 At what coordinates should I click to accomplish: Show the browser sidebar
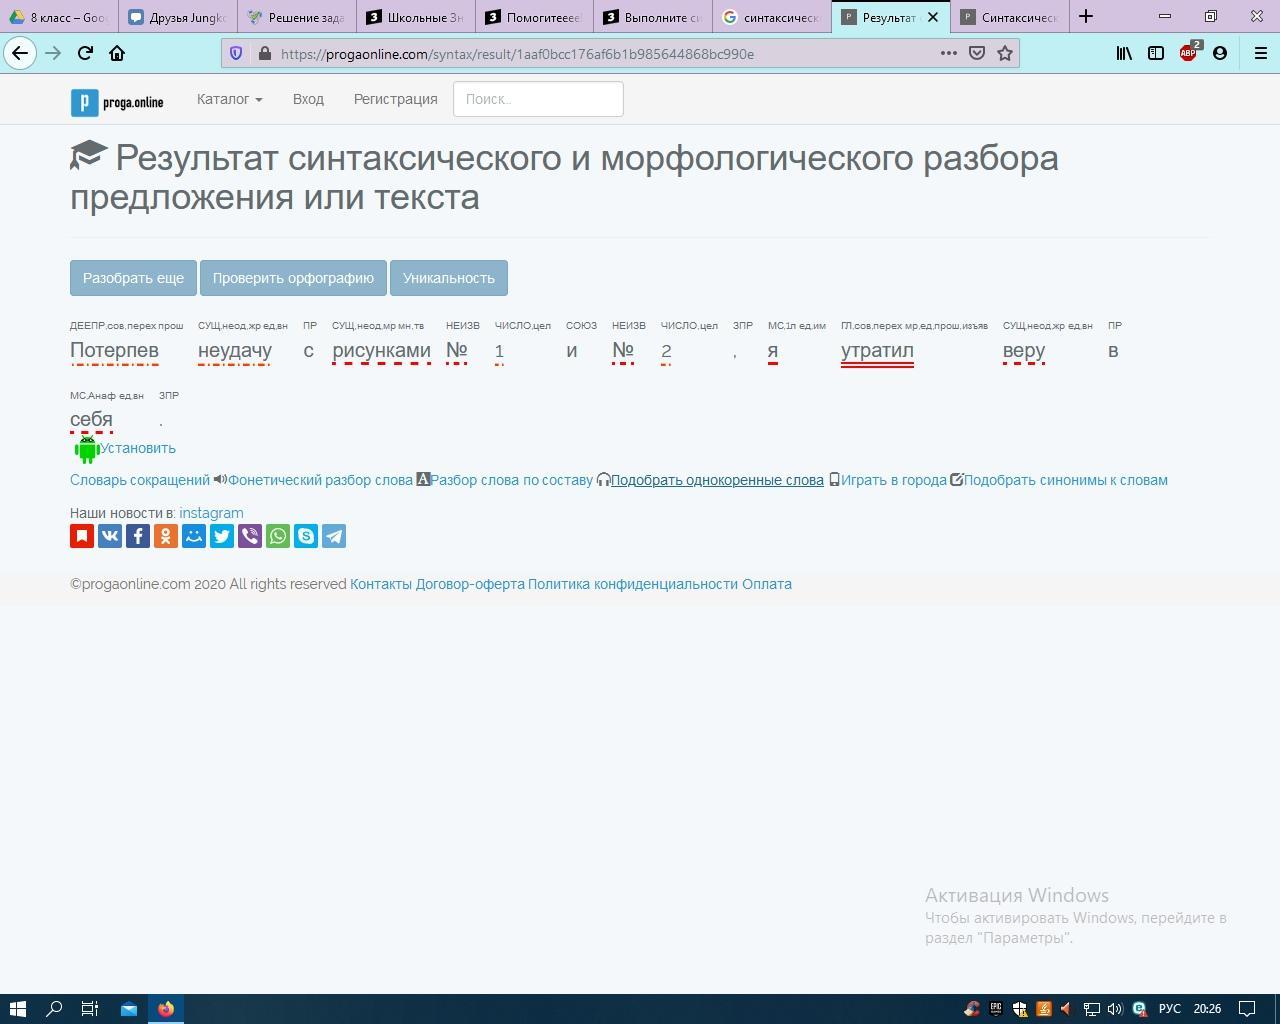[1156, 53]
